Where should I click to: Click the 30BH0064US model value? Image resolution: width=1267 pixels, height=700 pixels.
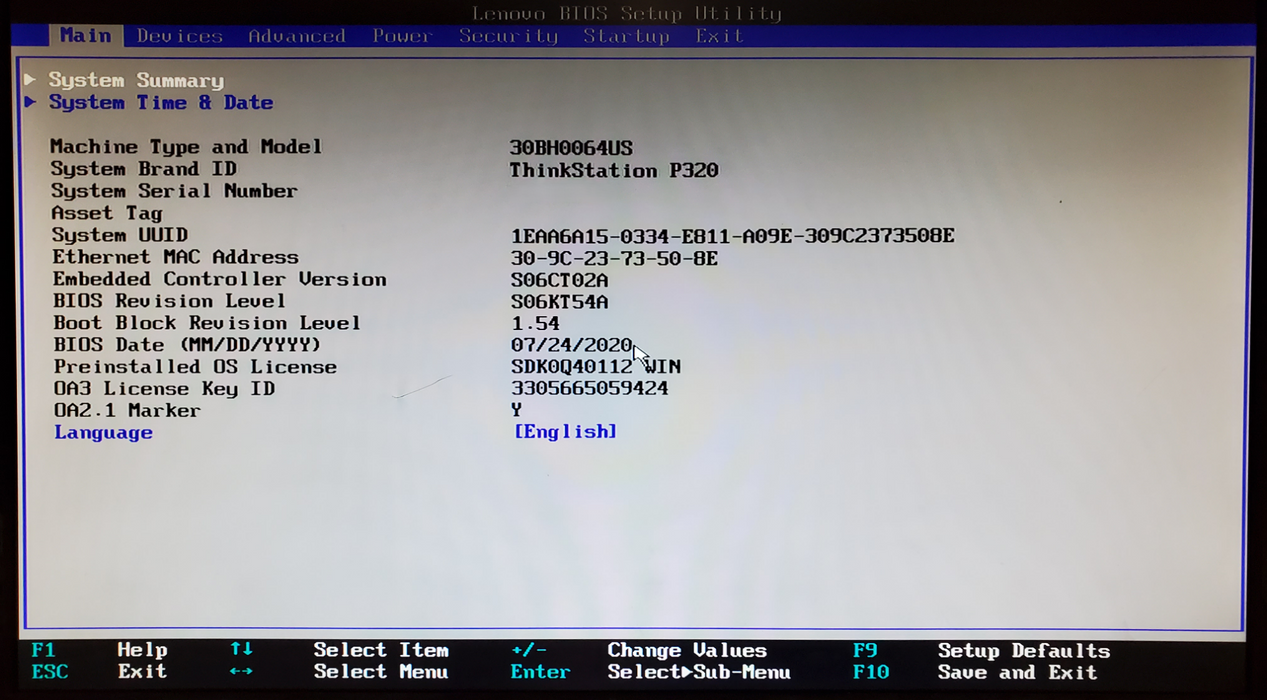click(571, 148)
